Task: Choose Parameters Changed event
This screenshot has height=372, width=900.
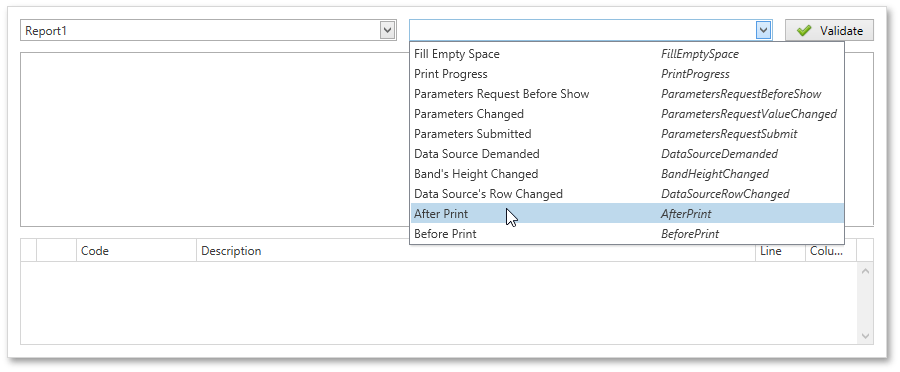Action: click(627, 114)
